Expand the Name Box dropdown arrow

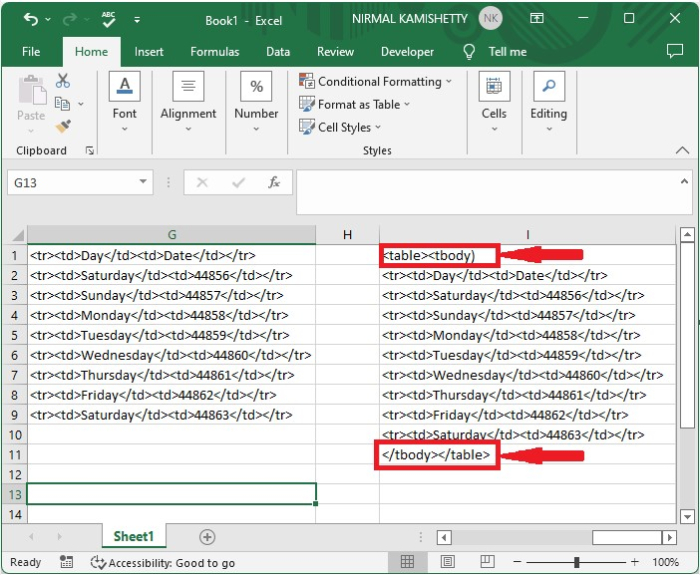tap(143, 182)
